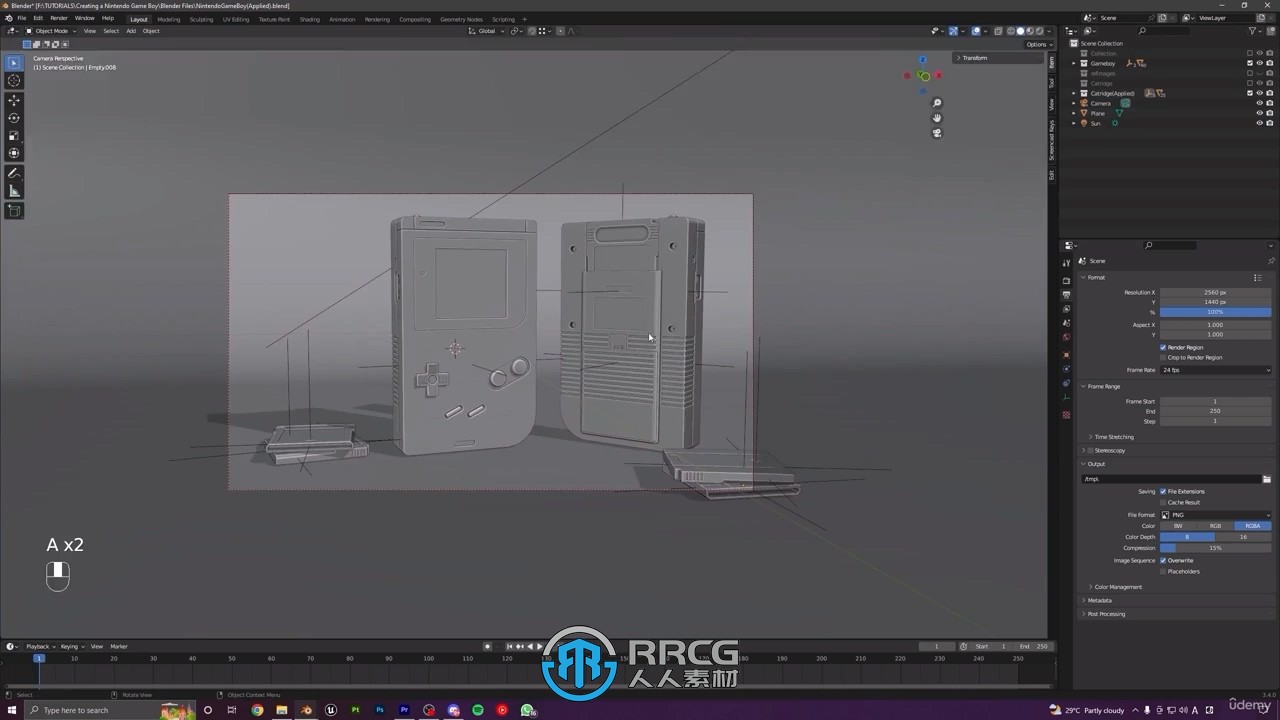Select the Add Cube tool
1280x720 pixels.
(14, 210)
